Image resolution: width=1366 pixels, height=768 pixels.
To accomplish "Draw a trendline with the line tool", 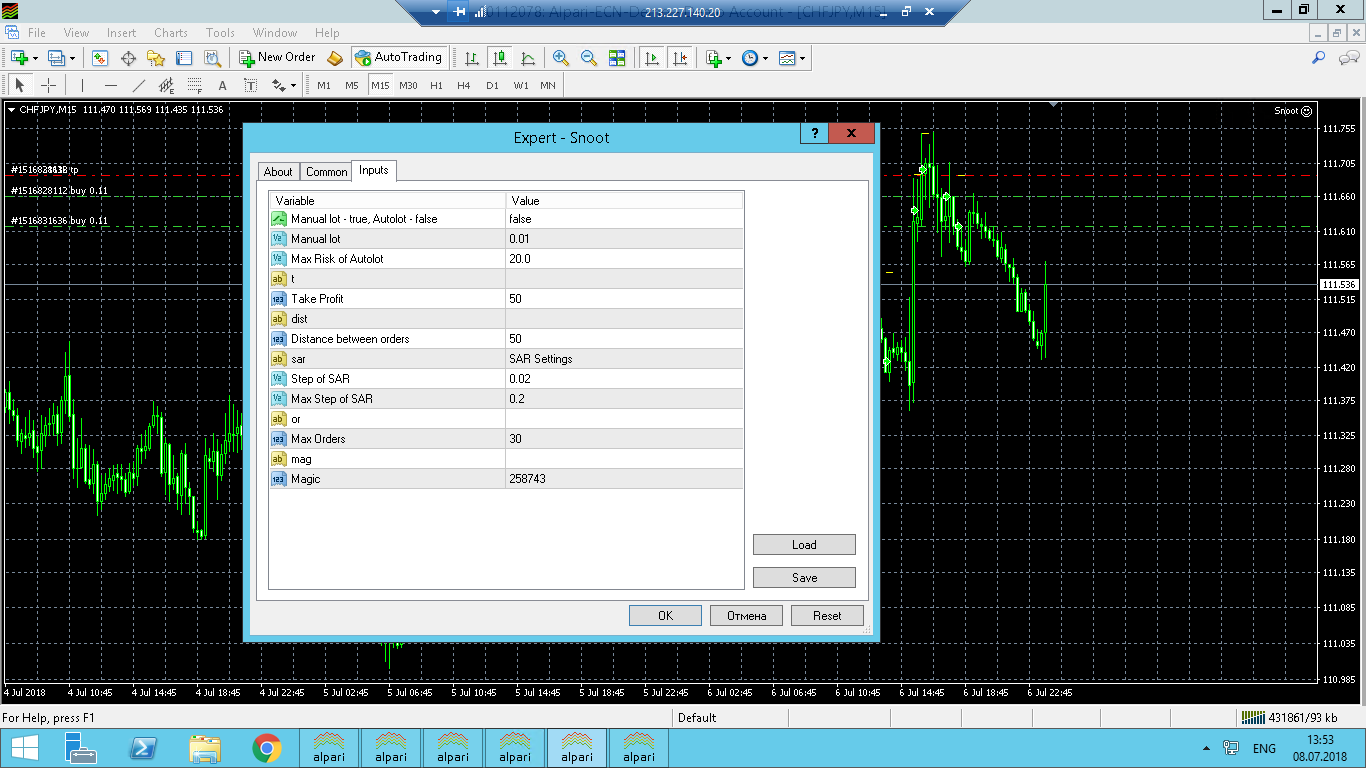I will 139,85.
